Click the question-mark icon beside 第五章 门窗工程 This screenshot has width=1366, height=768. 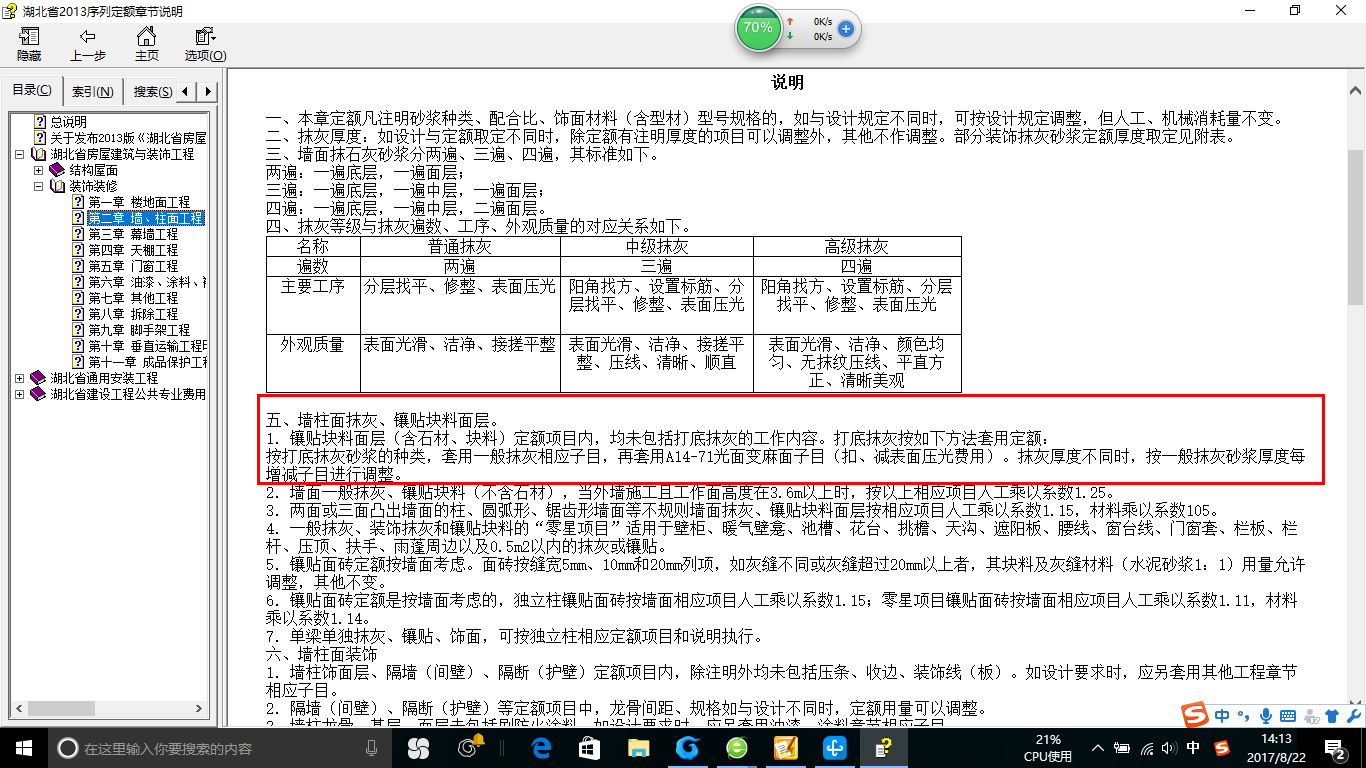point(78,266)
